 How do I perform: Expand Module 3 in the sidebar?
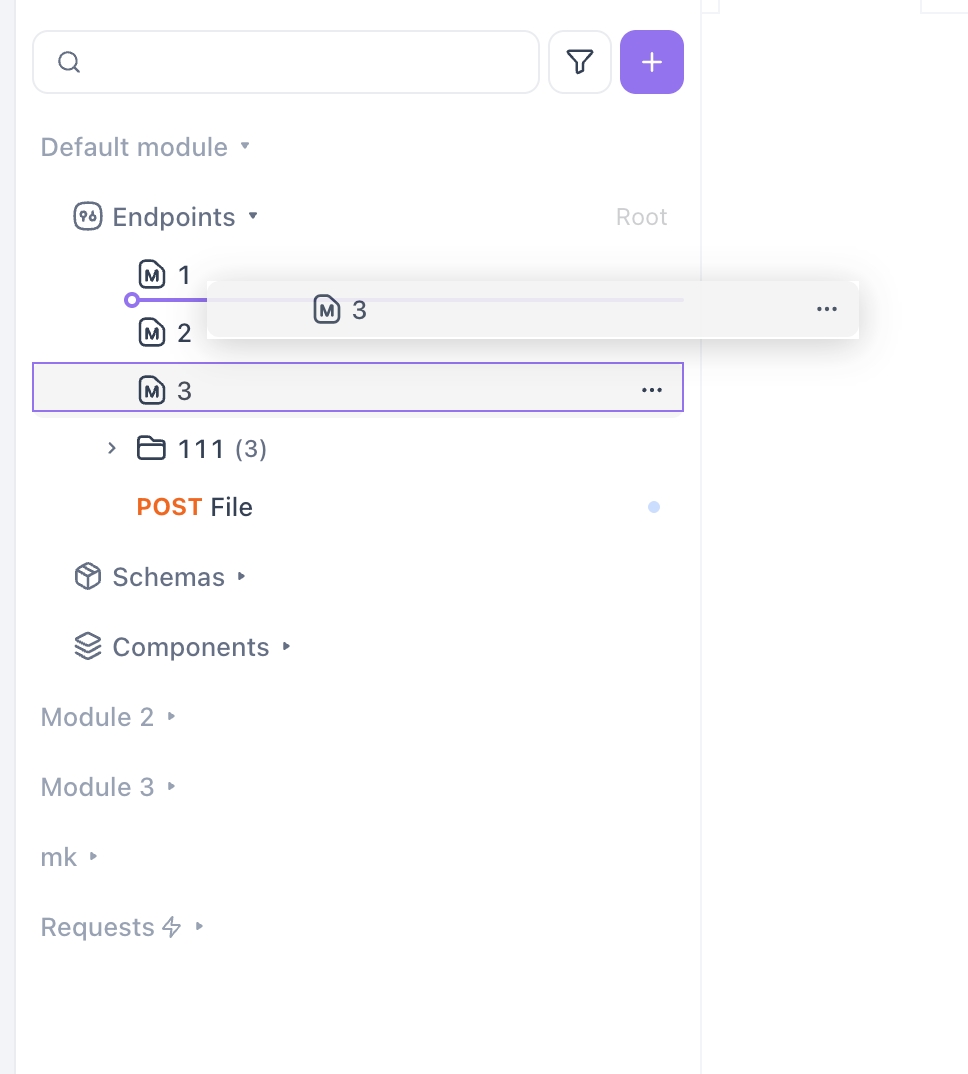(172, 787)
